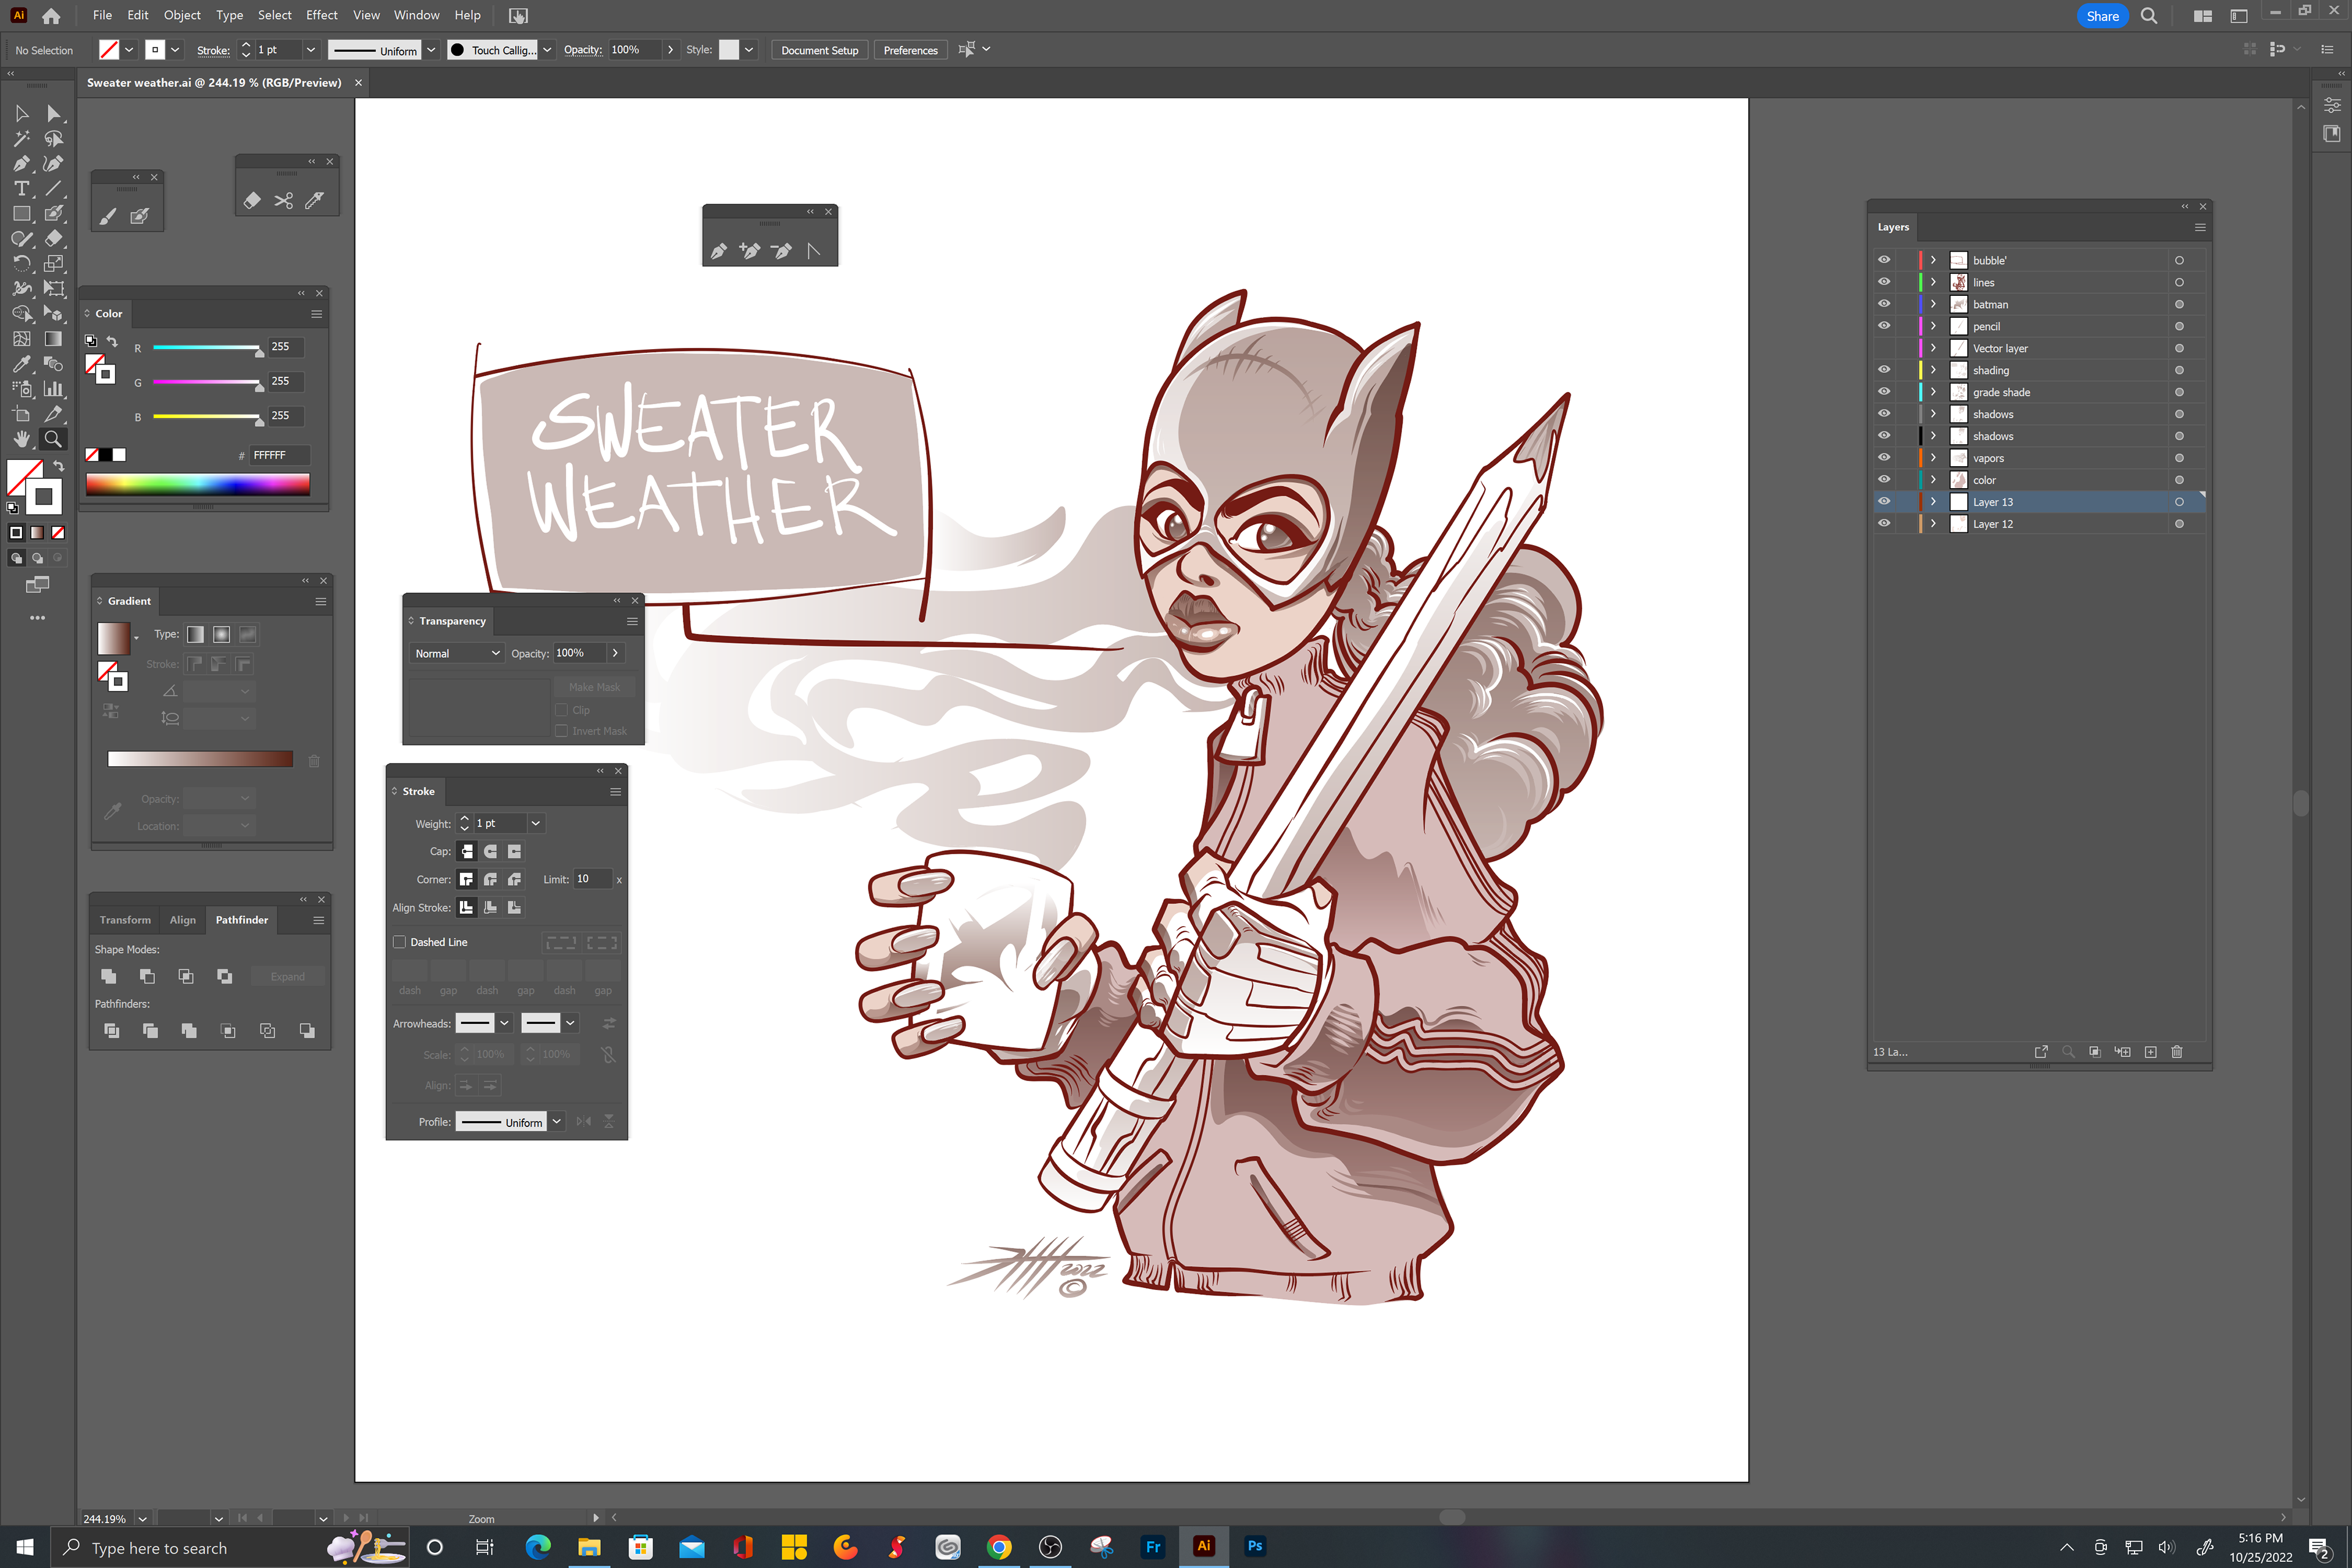Click the Preferences button

[910, 50]
